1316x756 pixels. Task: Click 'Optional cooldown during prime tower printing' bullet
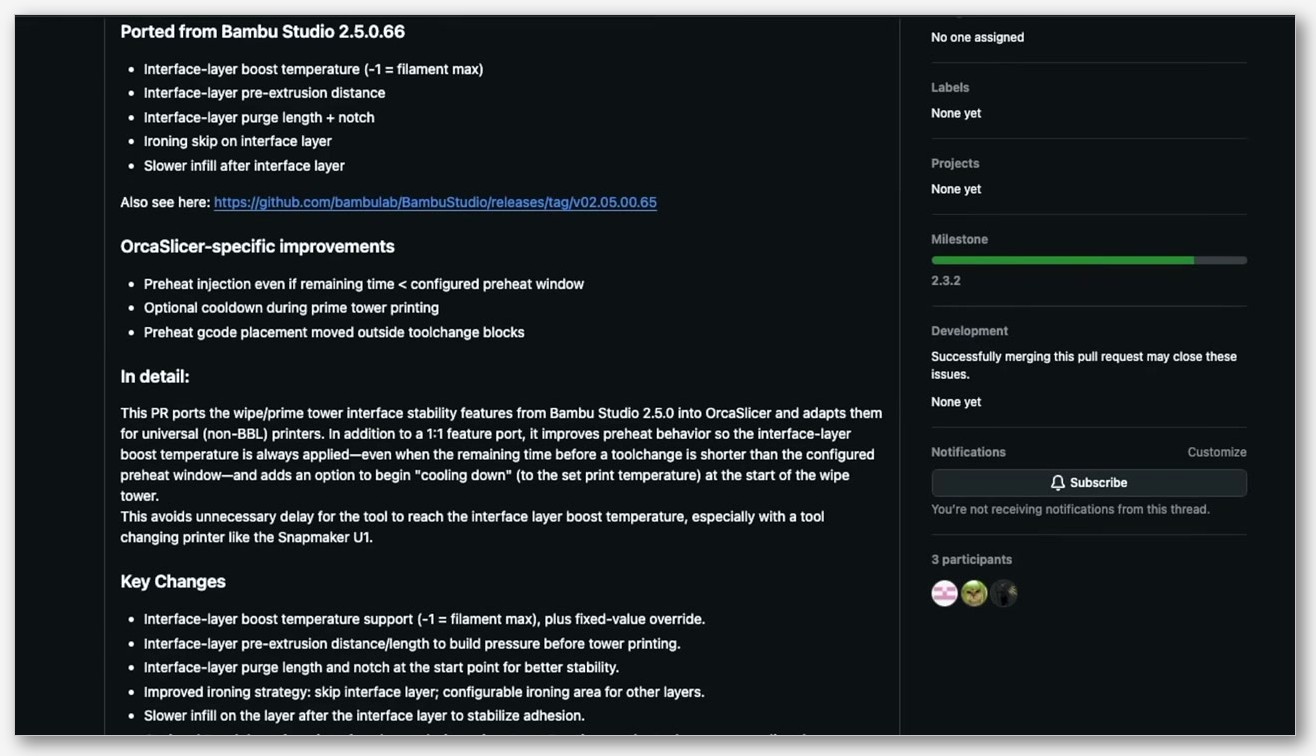(291, 308)
